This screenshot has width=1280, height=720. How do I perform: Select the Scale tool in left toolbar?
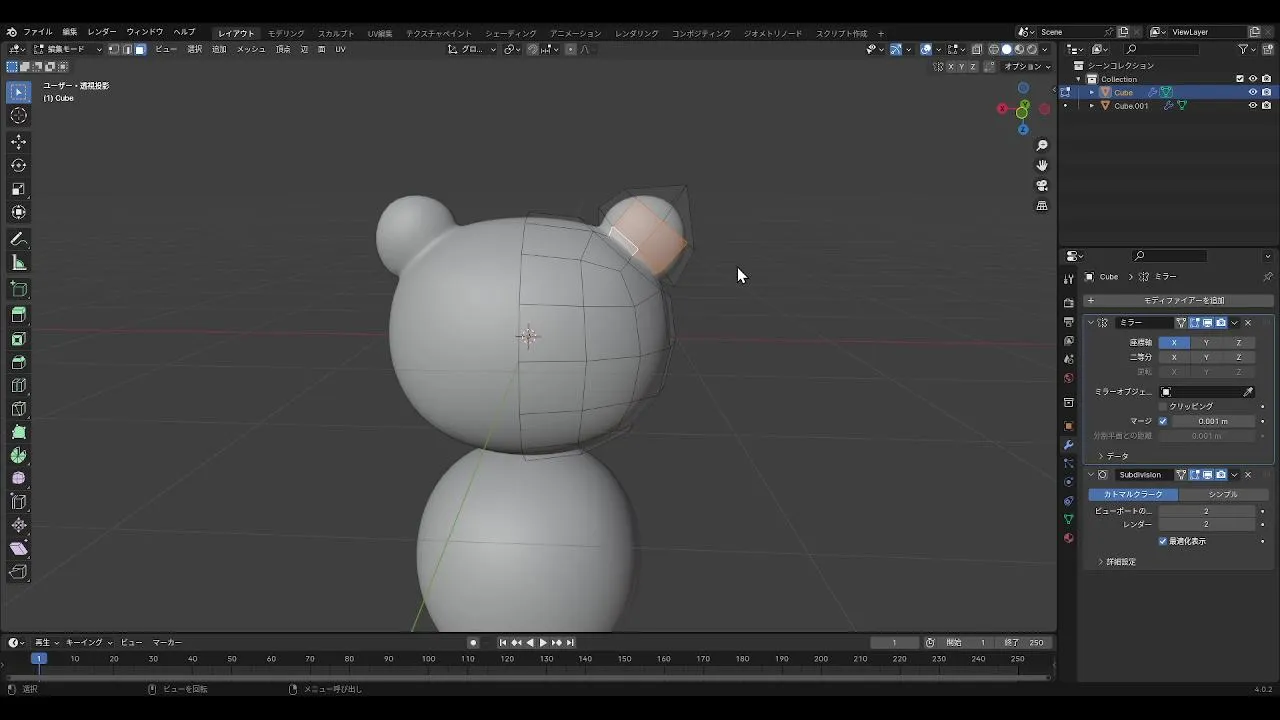19,189
